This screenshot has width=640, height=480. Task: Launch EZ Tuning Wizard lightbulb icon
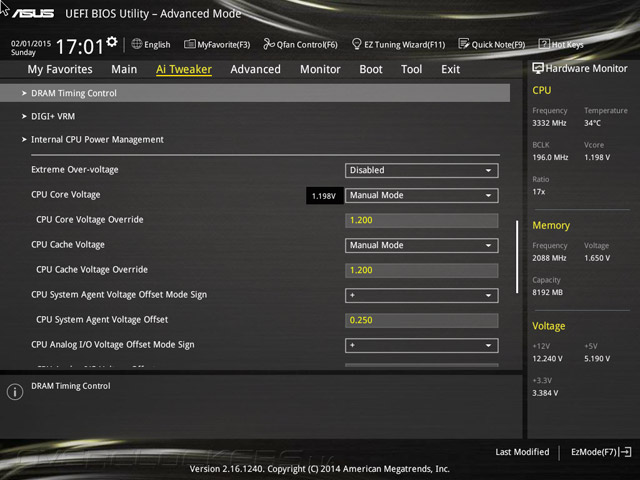(x=356, y=44)
